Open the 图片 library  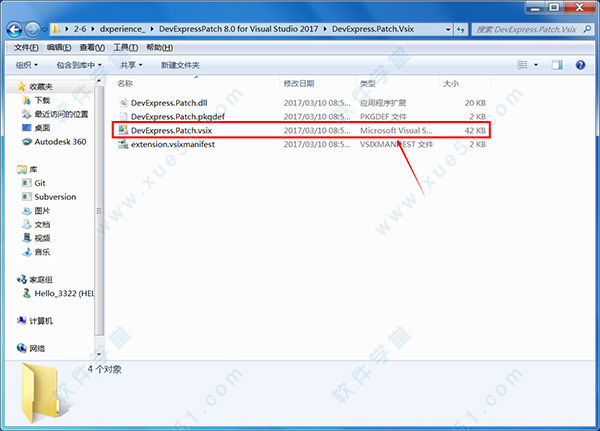coord(42,211)
